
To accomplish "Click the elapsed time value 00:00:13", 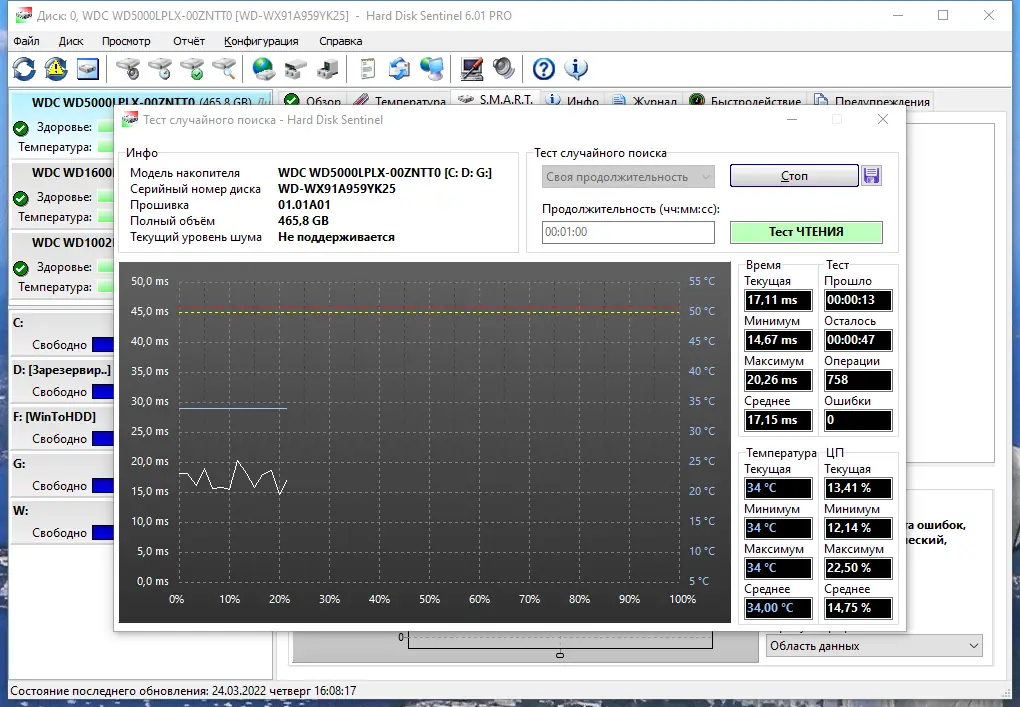I will coord(857,300).
